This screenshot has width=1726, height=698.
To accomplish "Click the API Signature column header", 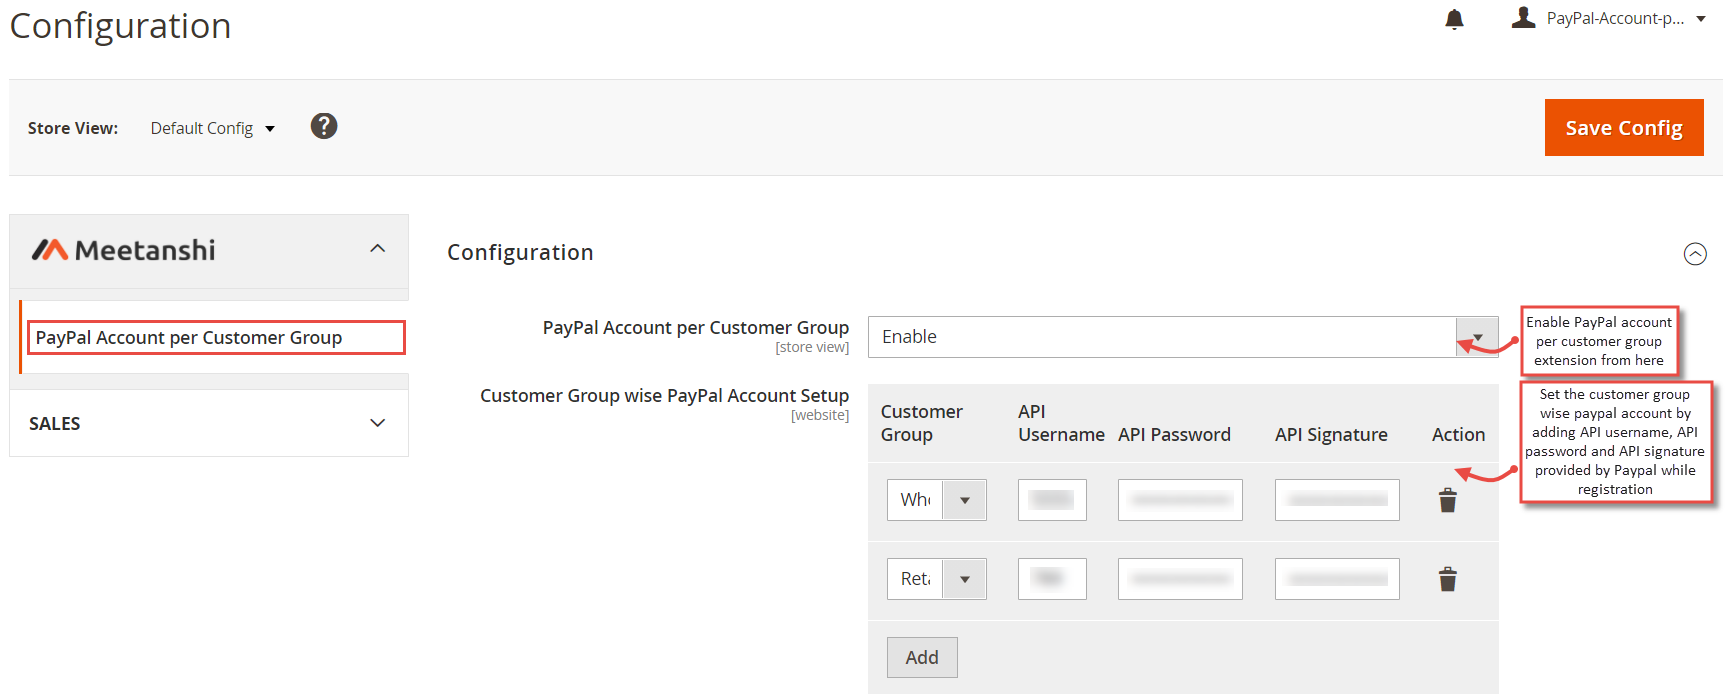I will tap(1331, 434).
